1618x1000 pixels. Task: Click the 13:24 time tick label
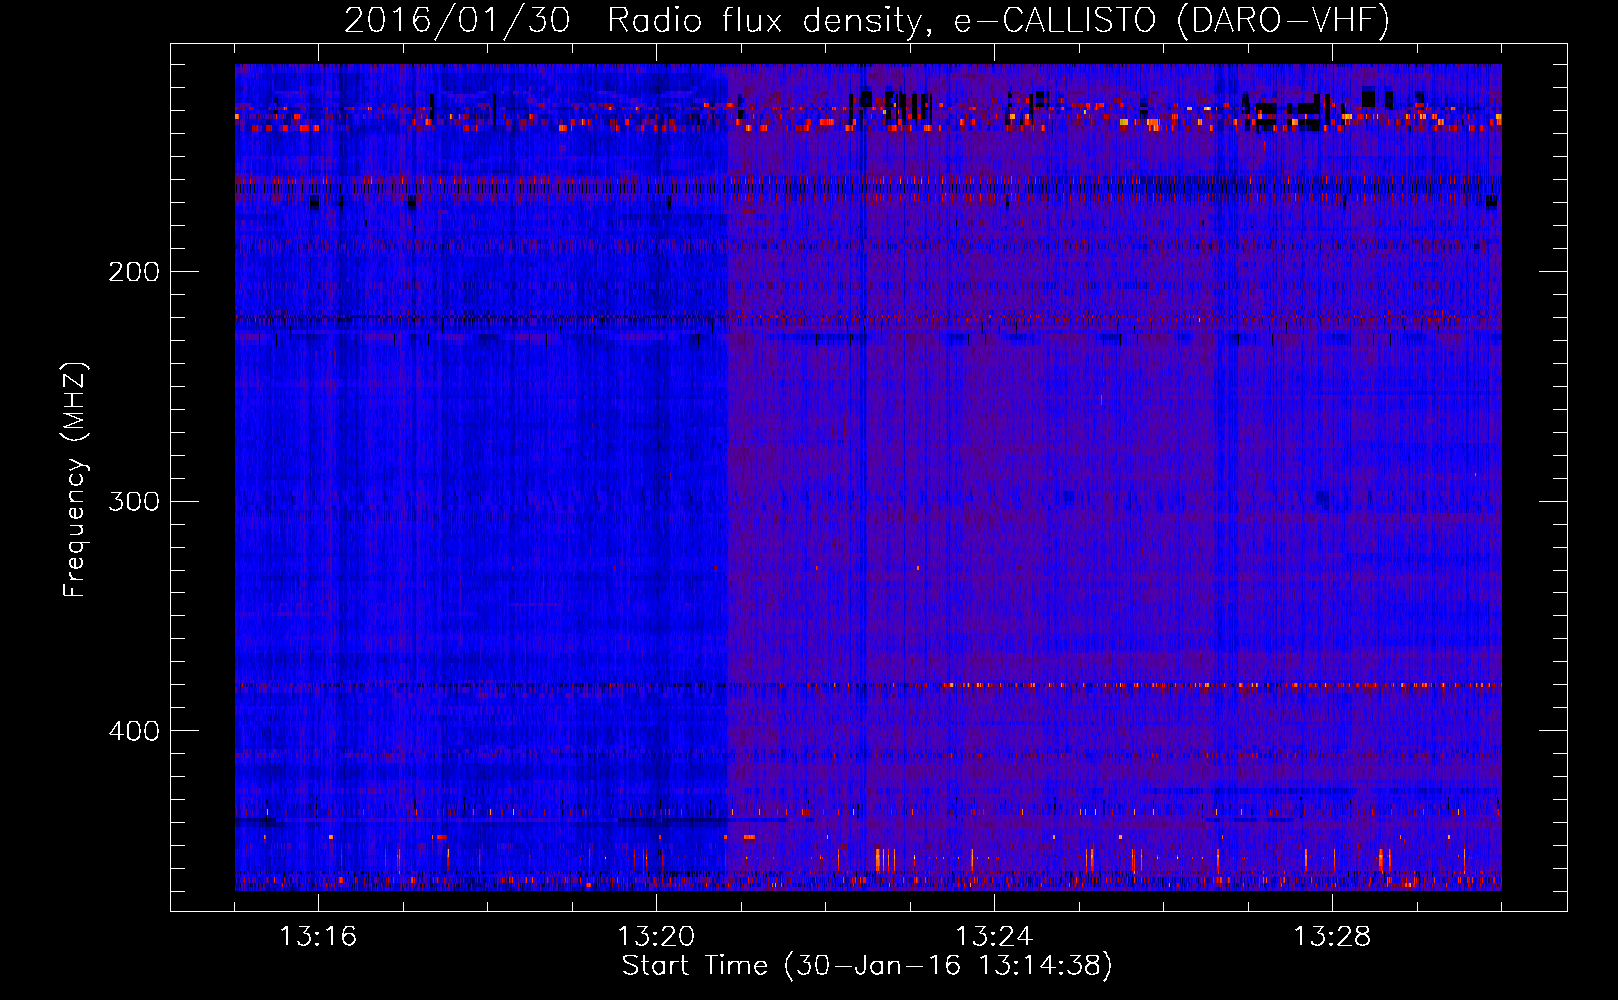tap(994, 937)
